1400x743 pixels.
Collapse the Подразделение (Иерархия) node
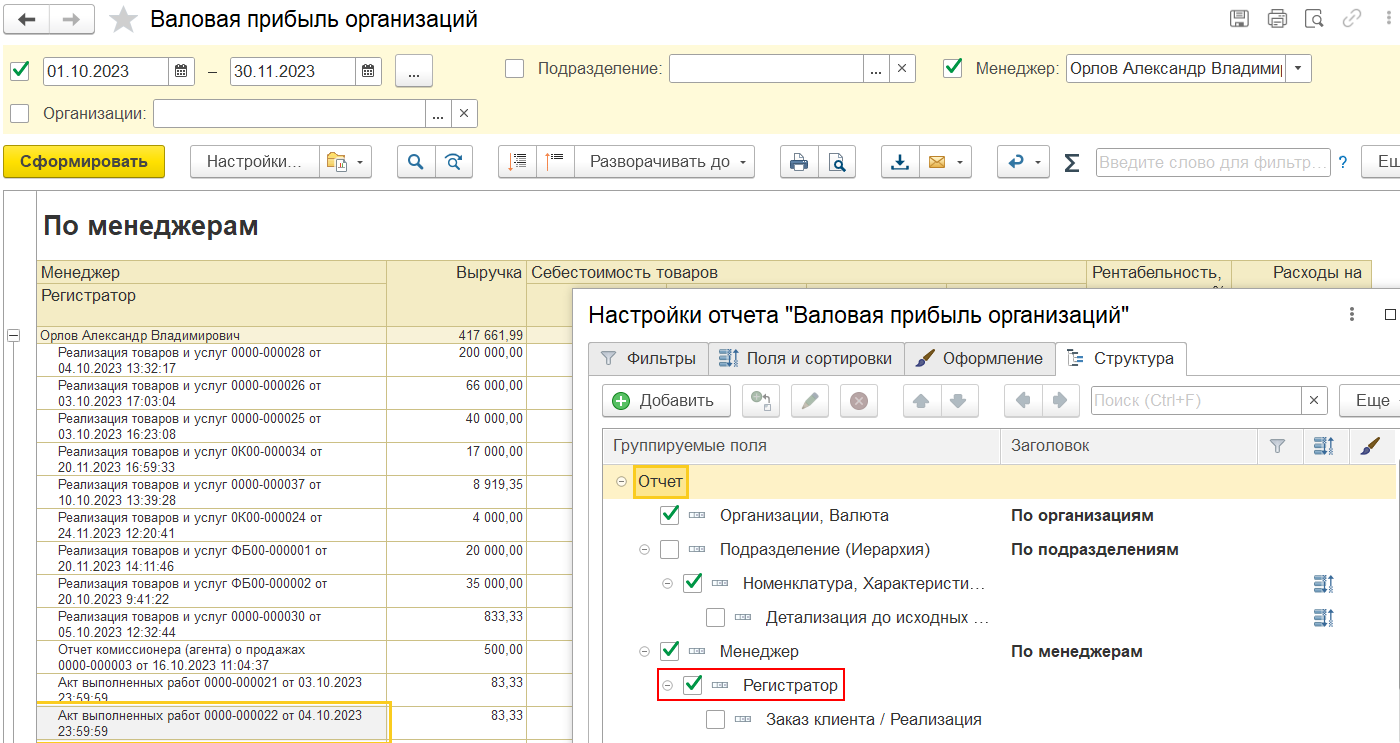tap(644, 549)
